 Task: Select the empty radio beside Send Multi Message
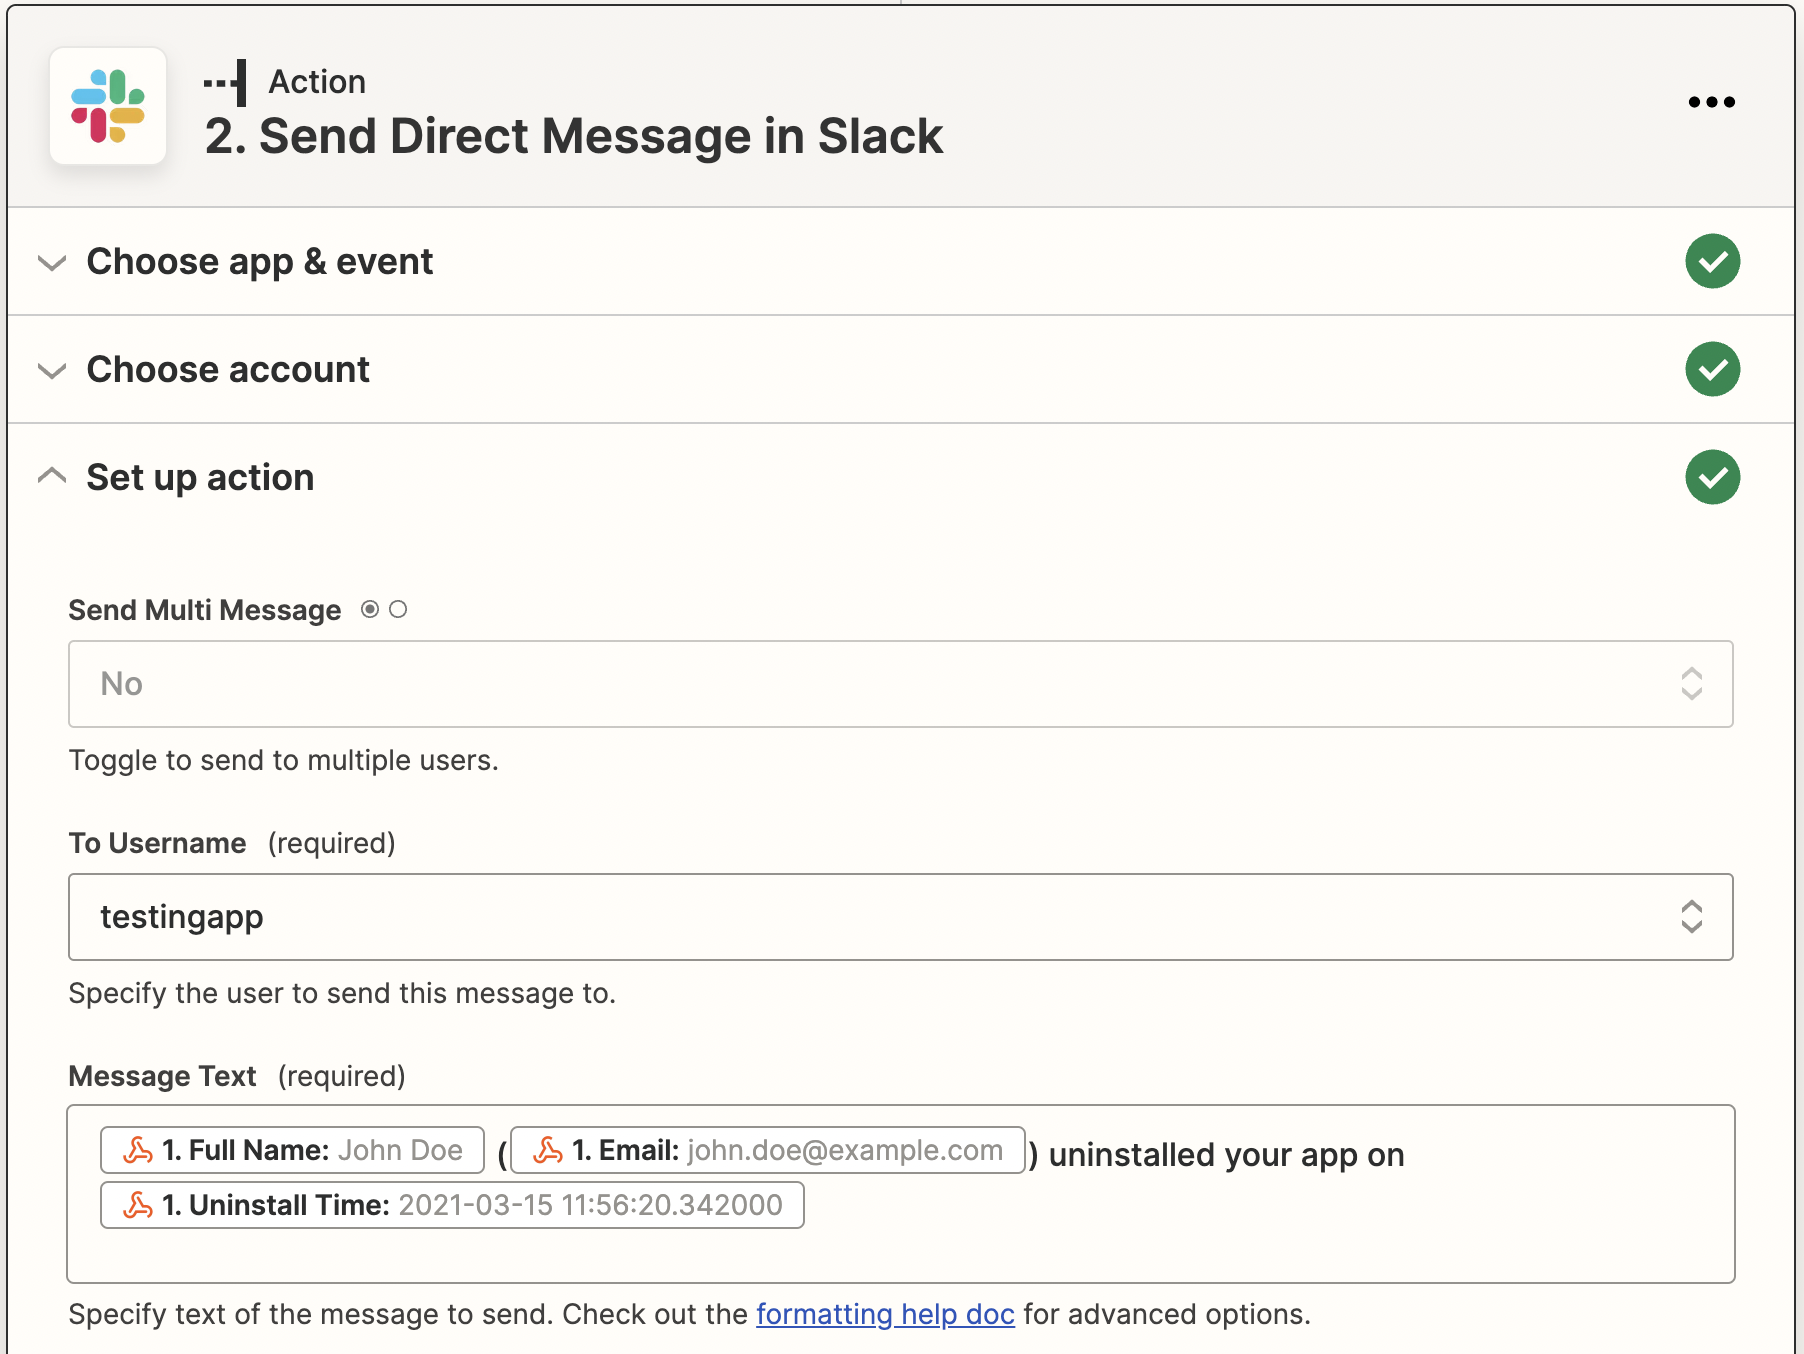(398, 609)
